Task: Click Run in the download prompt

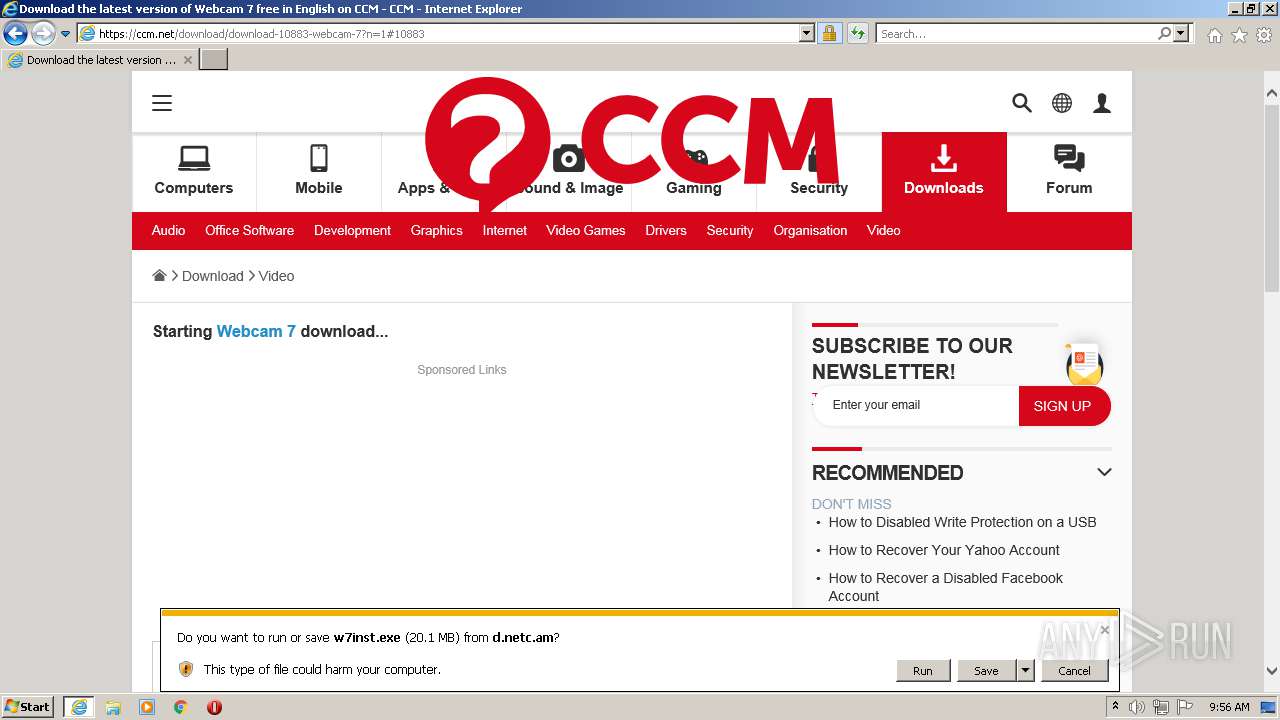Action: point(922,671)
